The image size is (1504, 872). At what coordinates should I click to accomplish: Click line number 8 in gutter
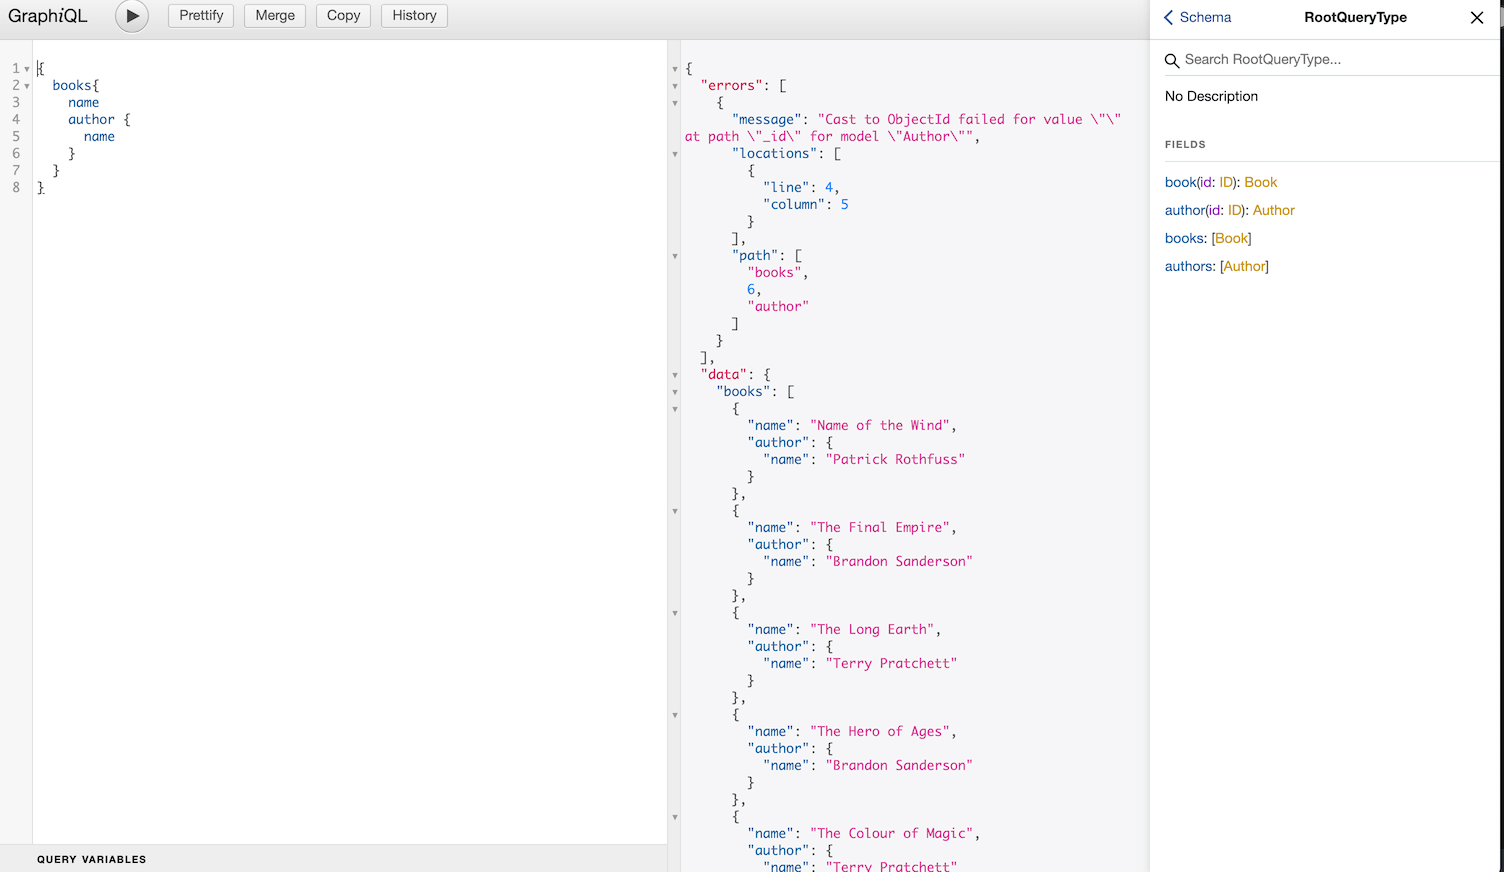click(16, 188)
